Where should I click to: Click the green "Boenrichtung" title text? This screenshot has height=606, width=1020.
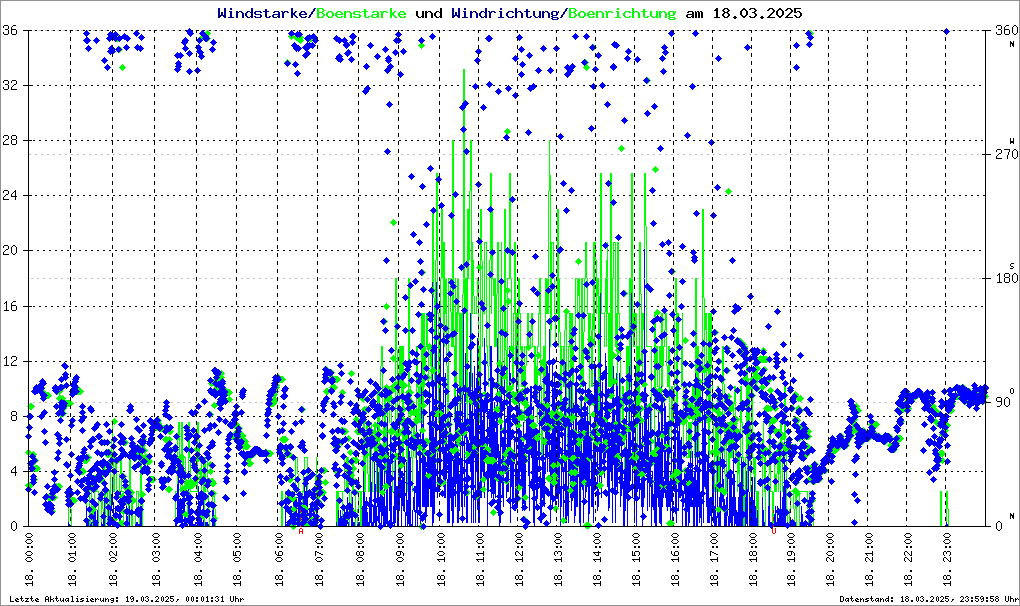point(622,14)
